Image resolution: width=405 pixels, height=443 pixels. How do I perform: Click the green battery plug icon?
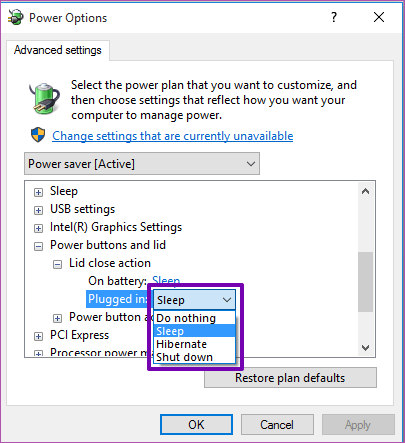coord(45,98)
